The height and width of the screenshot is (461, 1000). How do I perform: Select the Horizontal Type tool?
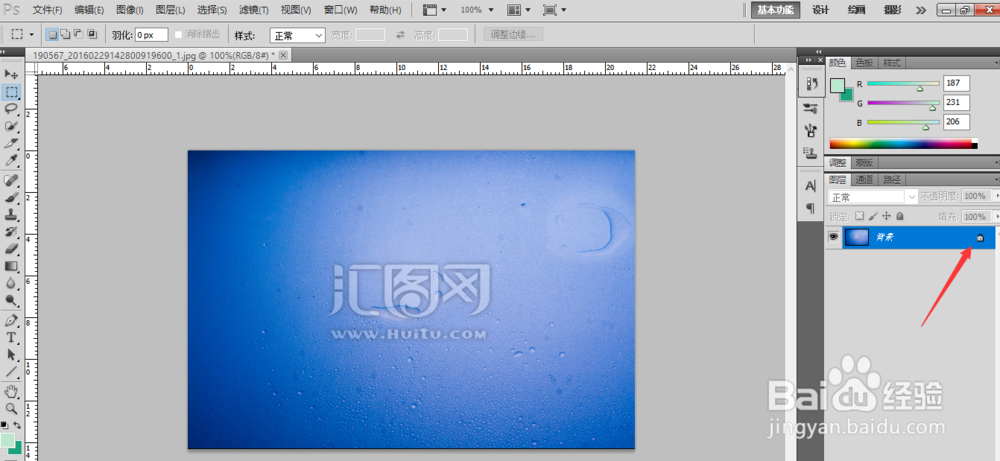[11, 337]
